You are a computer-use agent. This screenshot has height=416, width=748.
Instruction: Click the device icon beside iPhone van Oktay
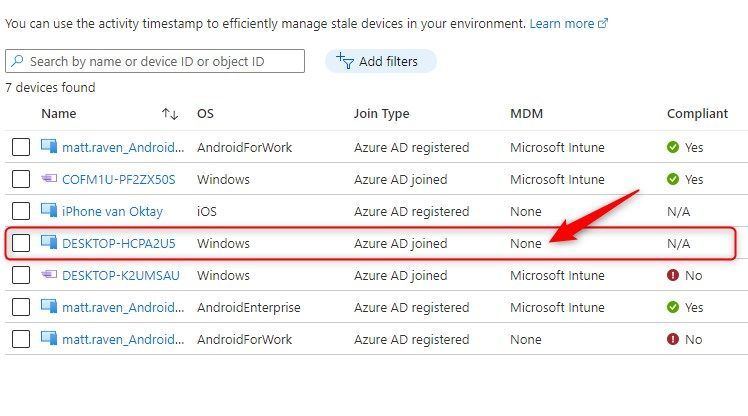pos(49,211)
